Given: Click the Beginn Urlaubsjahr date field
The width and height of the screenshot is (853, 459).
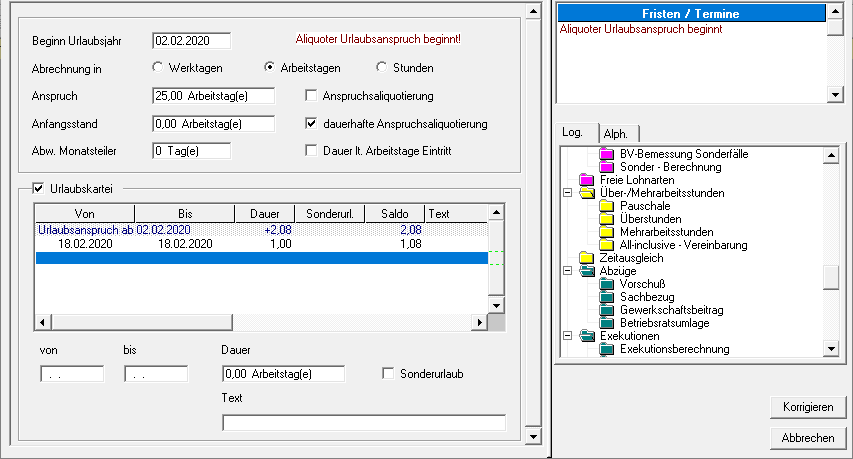Looking at the screenshot, I should [x=191, y=41].
